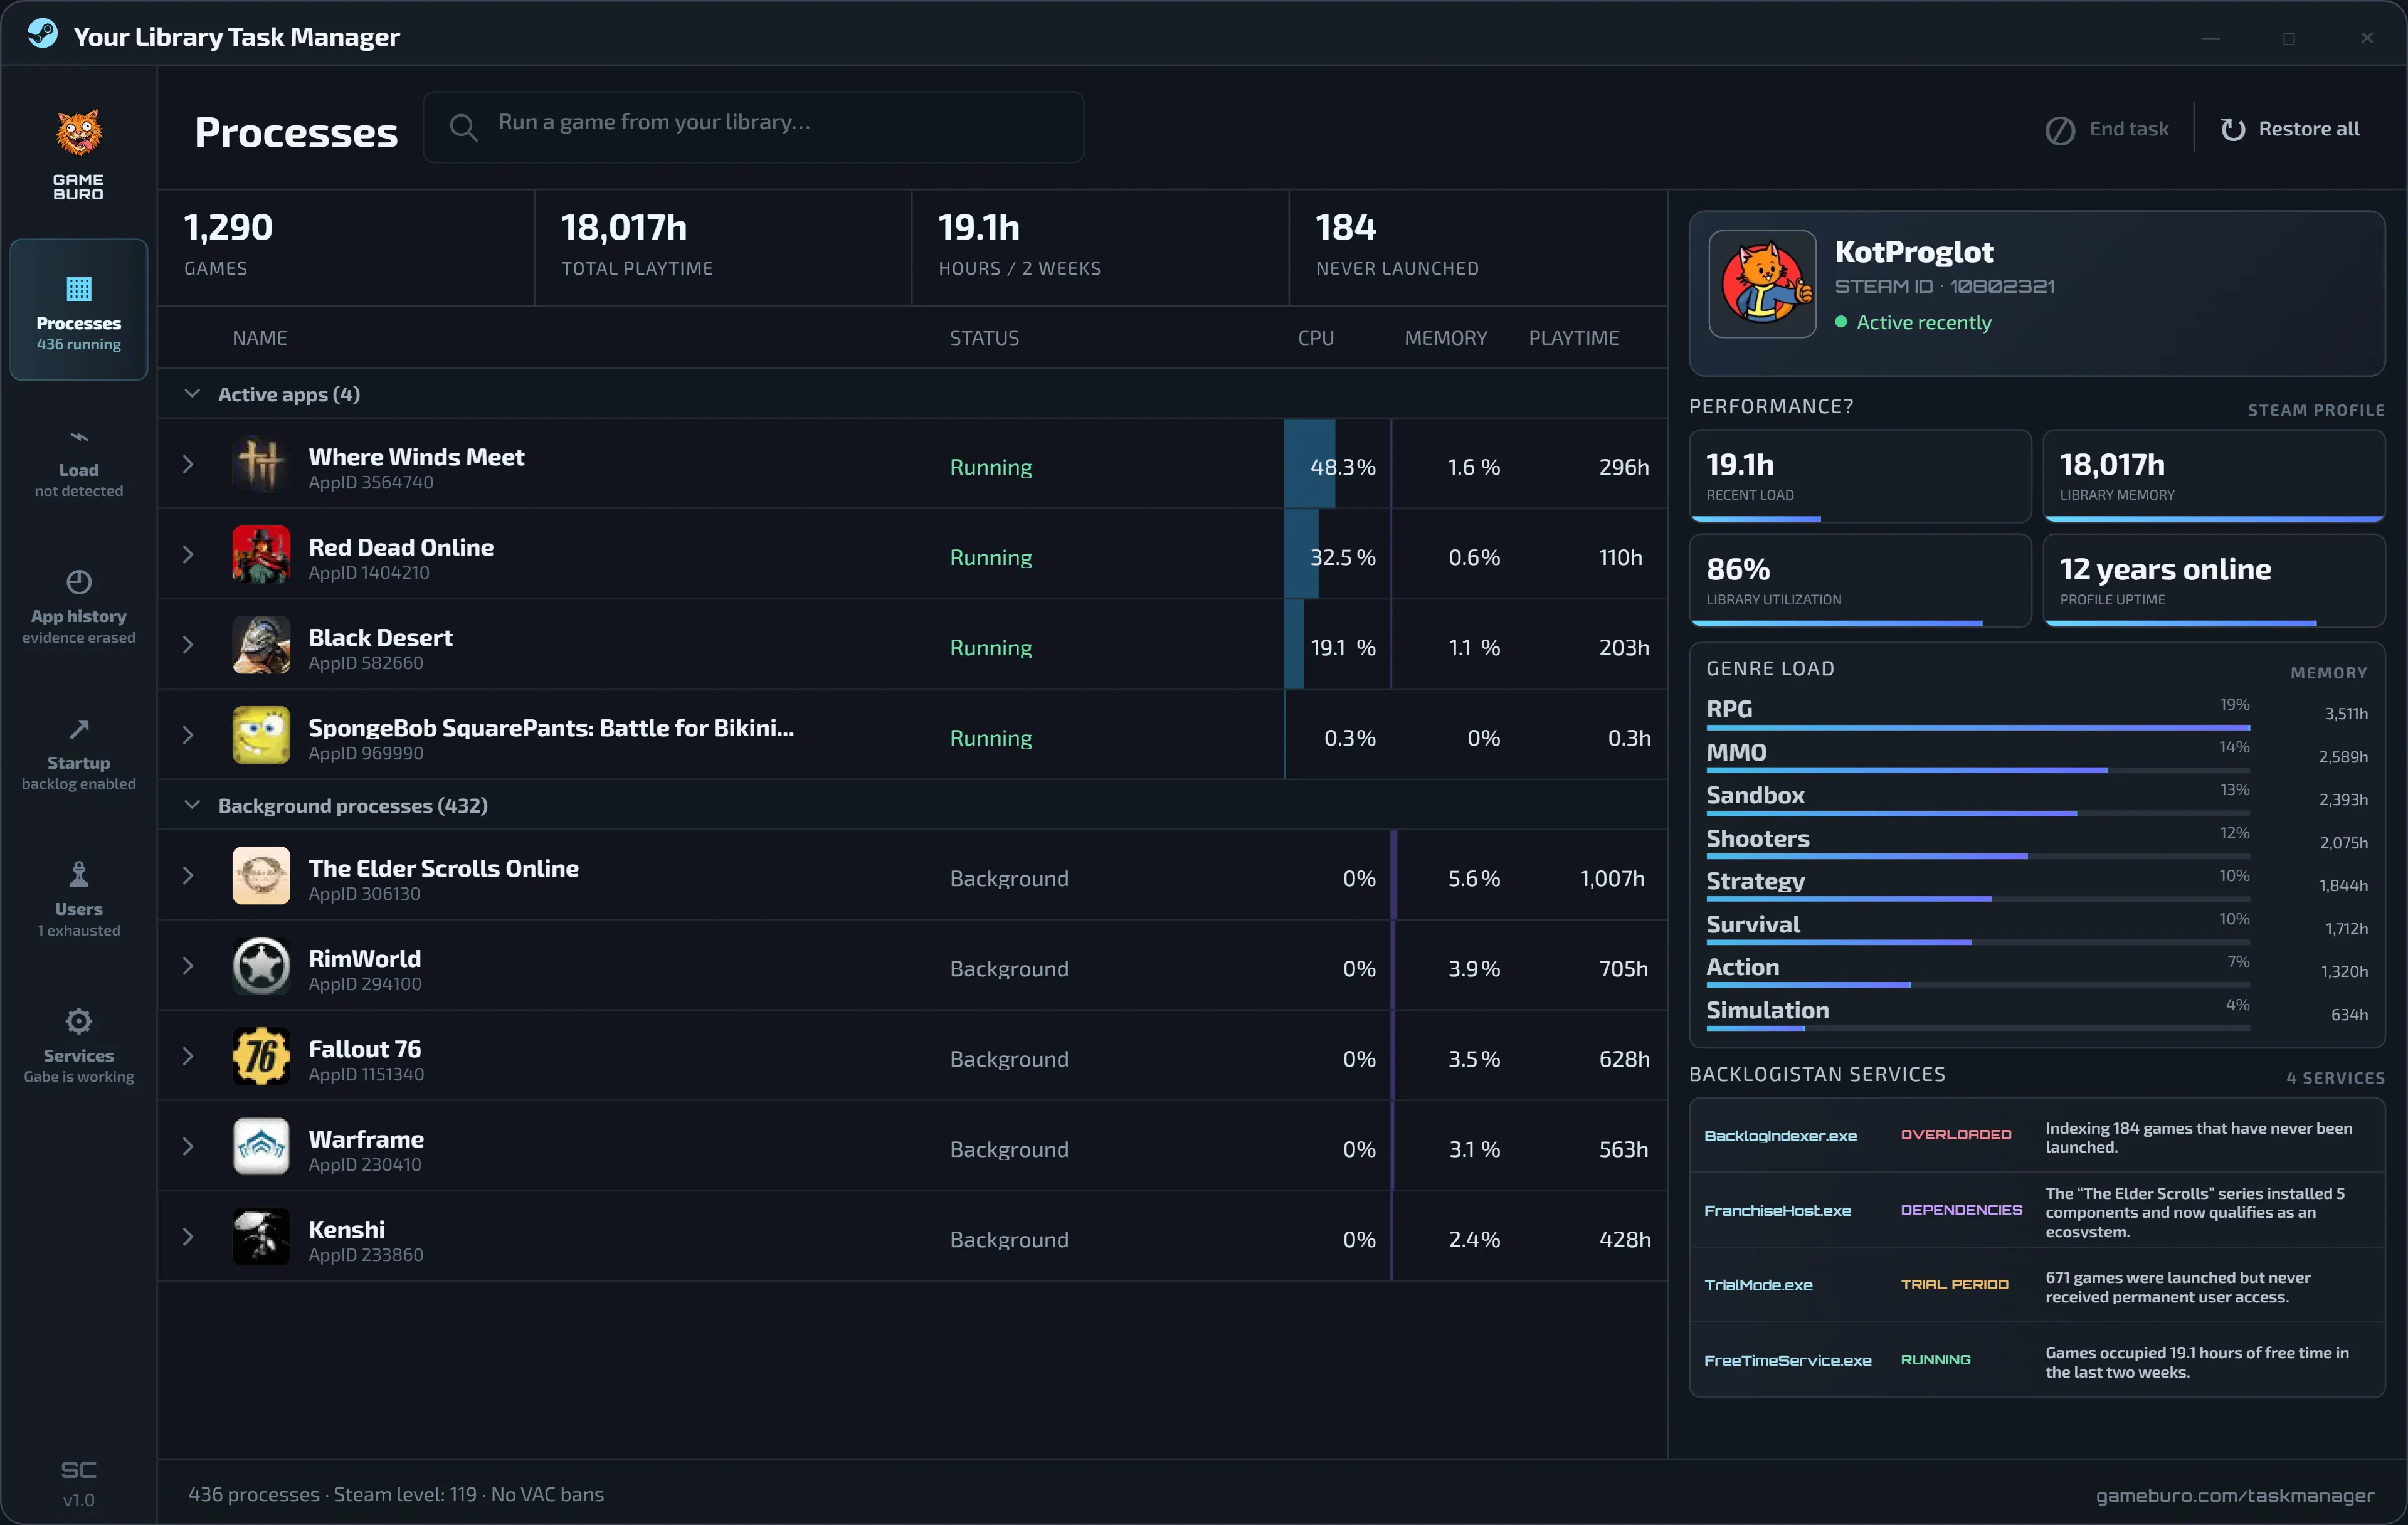2408x1525 pixels.
Task: Collapse the Background processes group
Action: (x=192, y=805)
